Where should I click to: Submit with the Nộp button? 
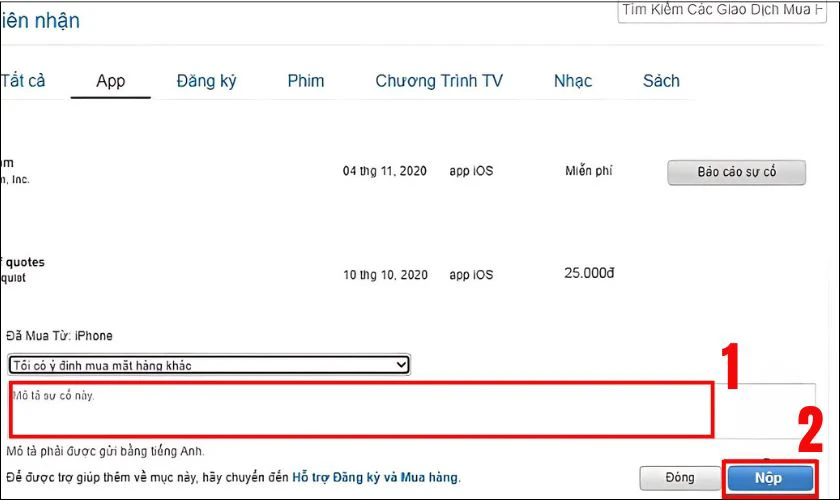pos(768,477)
